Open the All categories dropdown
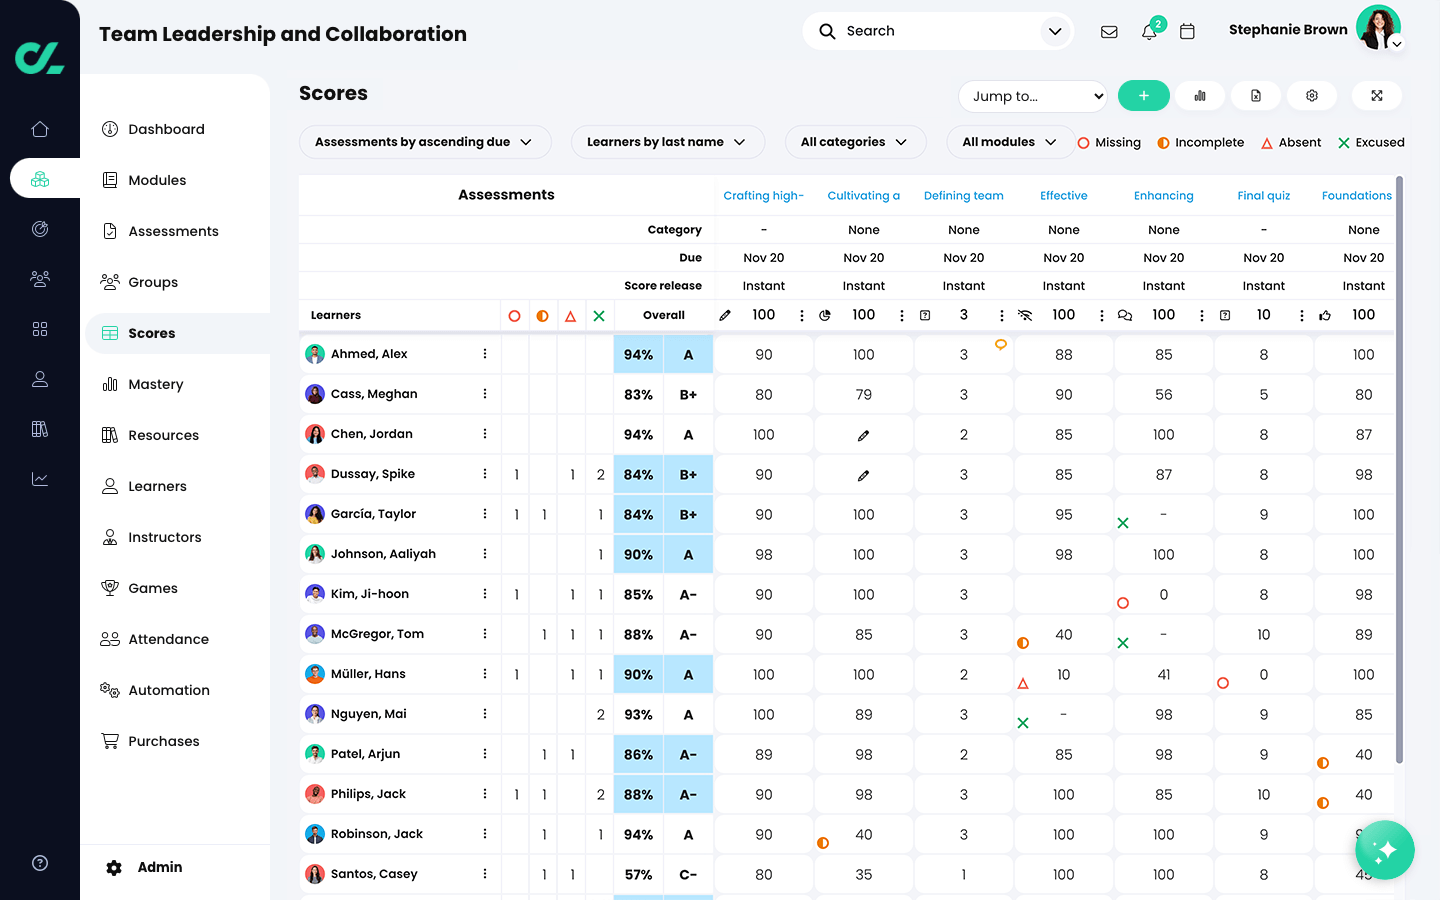Viewport: 1440px width, 900px height. coord(855,142)
